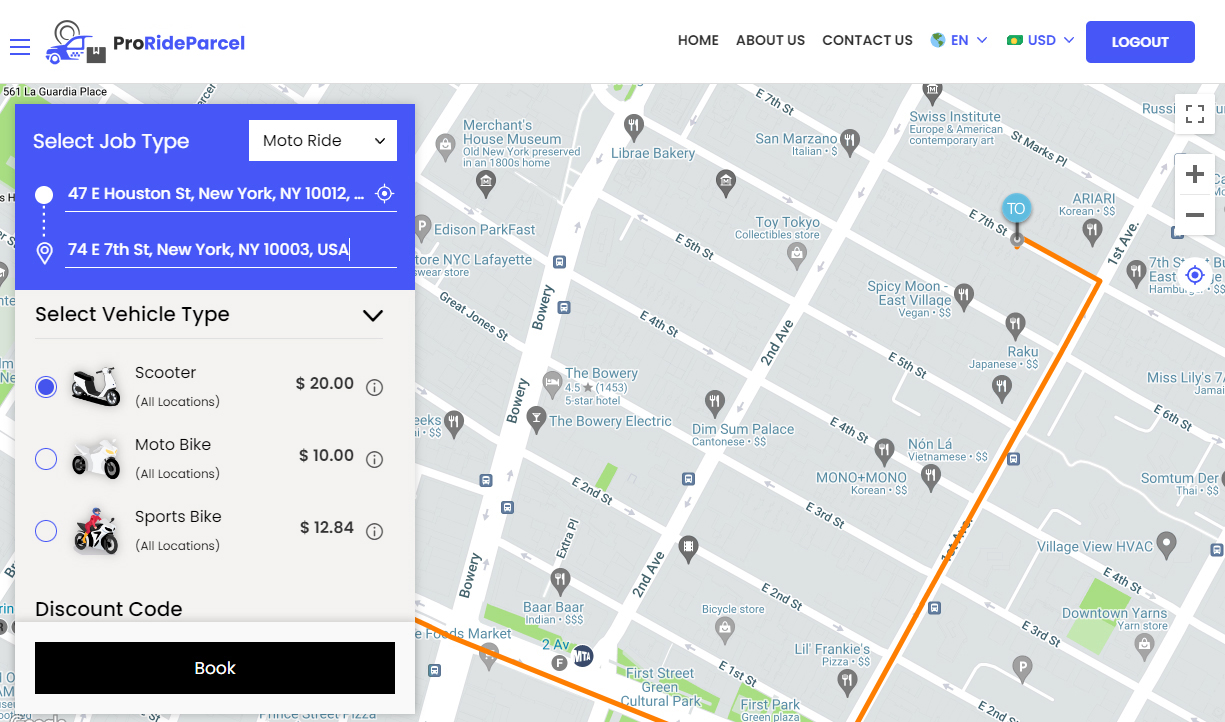Open ARIARI restaurant pin
This screenshot has height=722, width=1225.
(x=1092, y=231)
